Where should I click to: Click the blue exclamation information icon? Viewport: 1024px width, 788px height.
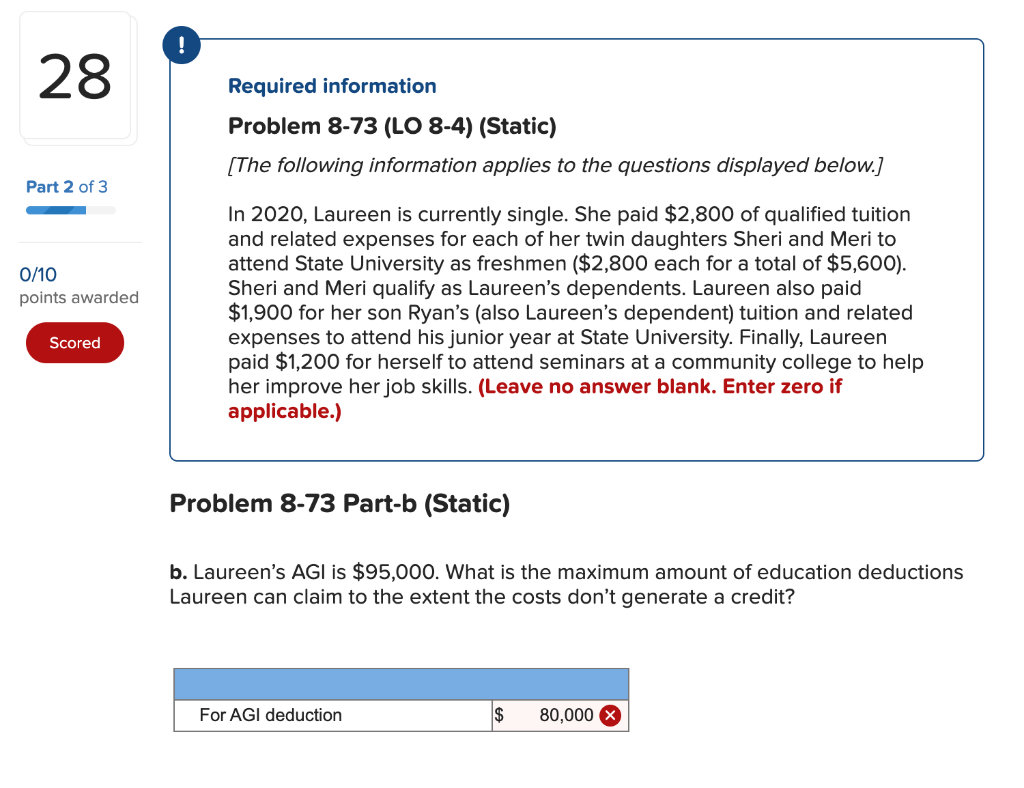pos(181,44)
